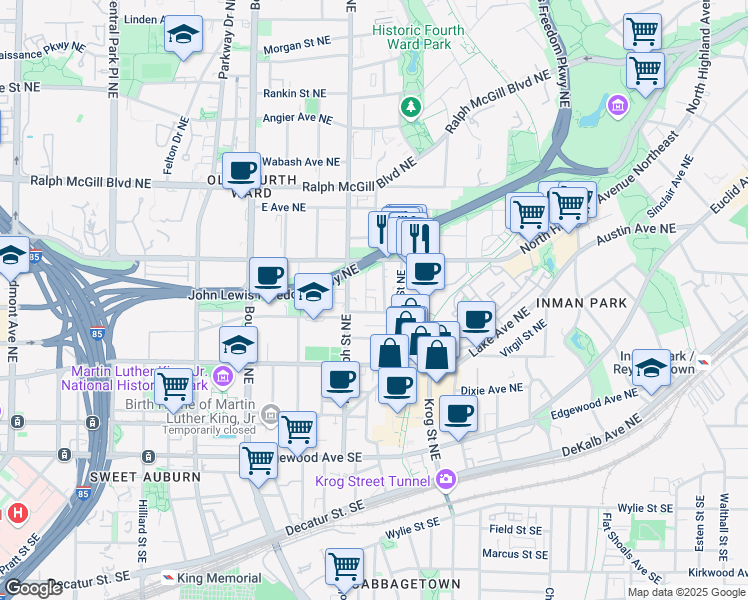This screenshot has width=748, height=600.
Task: Select the coffee marker at Old Fourth Ward label
Action: pyautogui.click(x=241, y=174)
